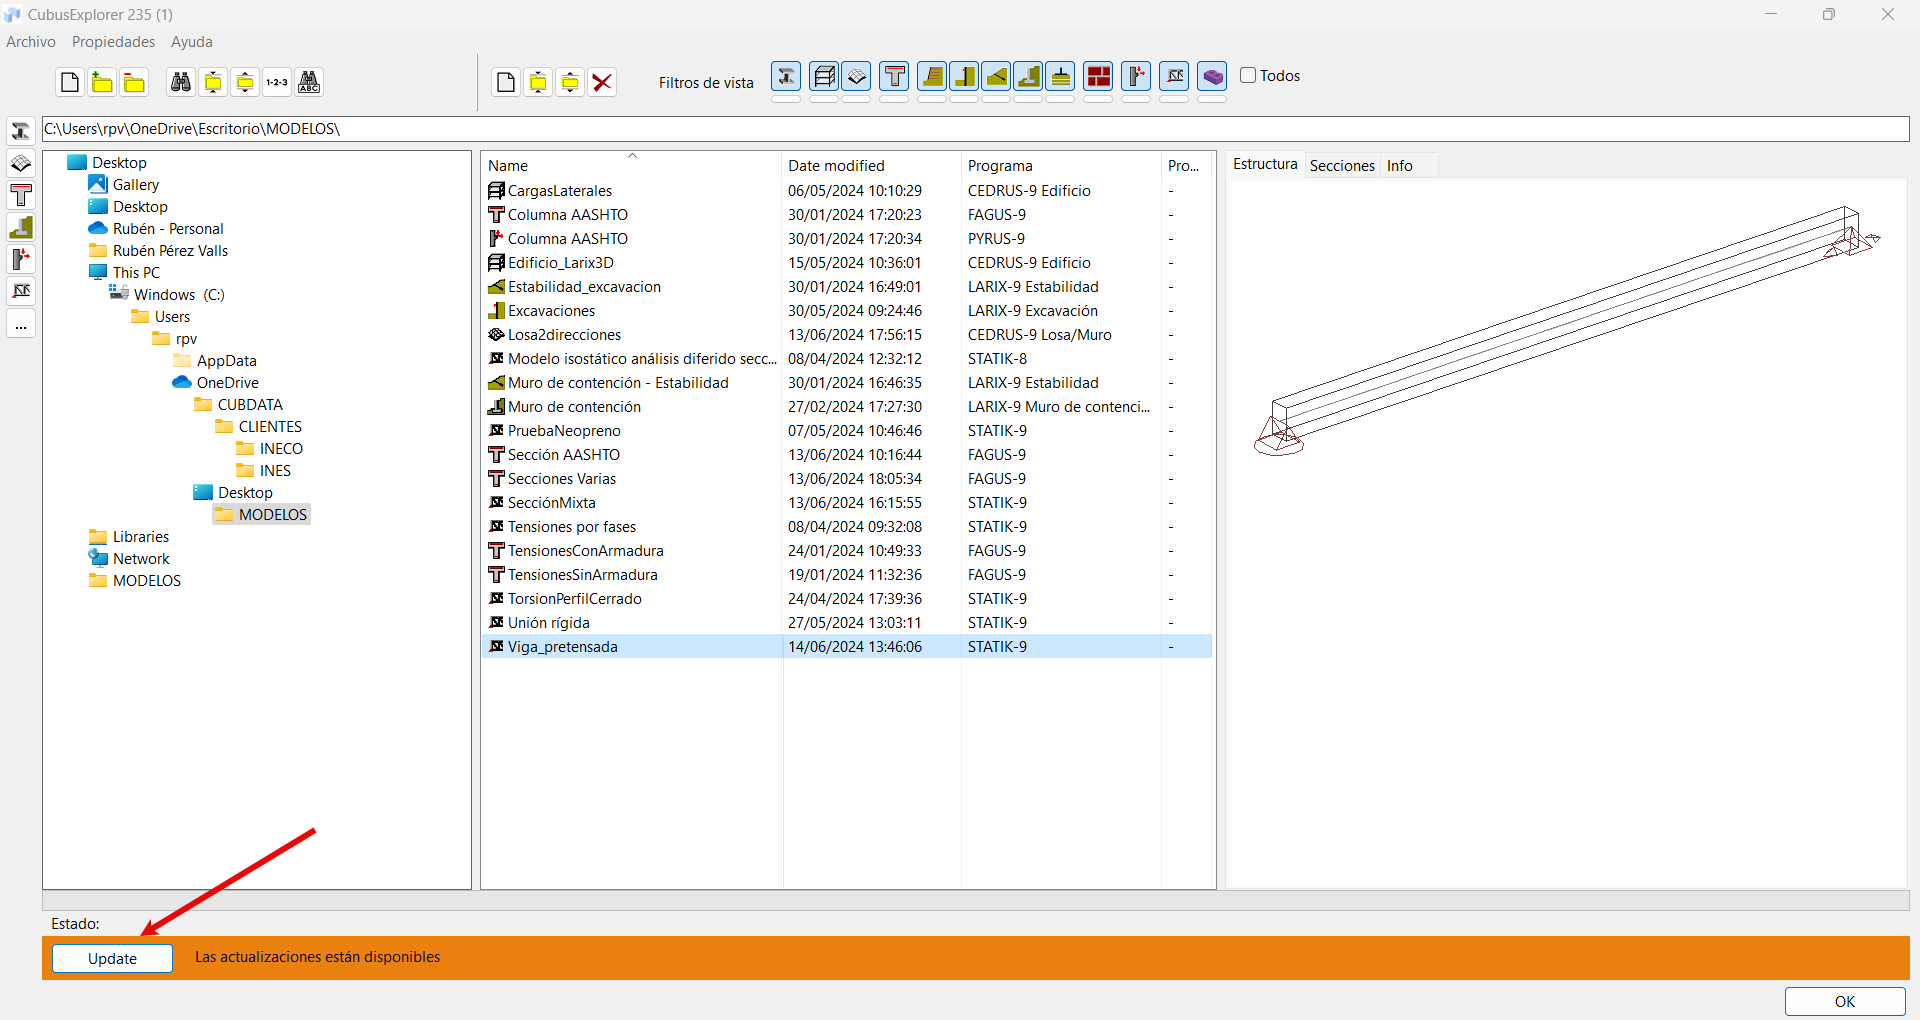Click the three-dots button in left sidebar

pyautogui.click(x=21, y=325)
